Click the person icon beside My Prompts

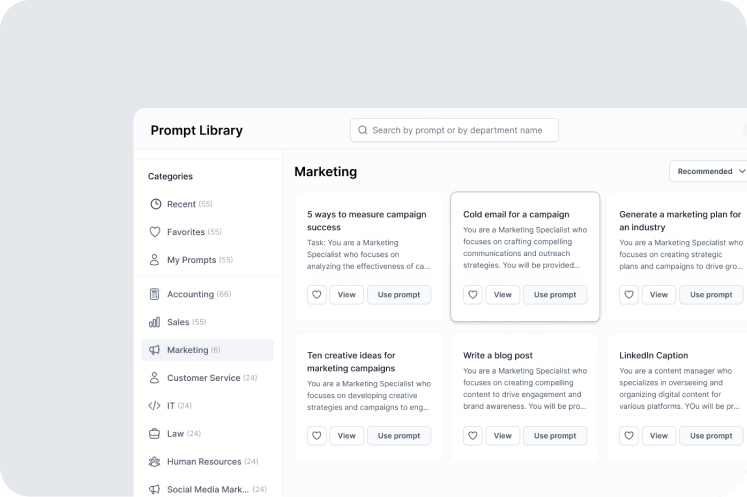click(155, 260)
